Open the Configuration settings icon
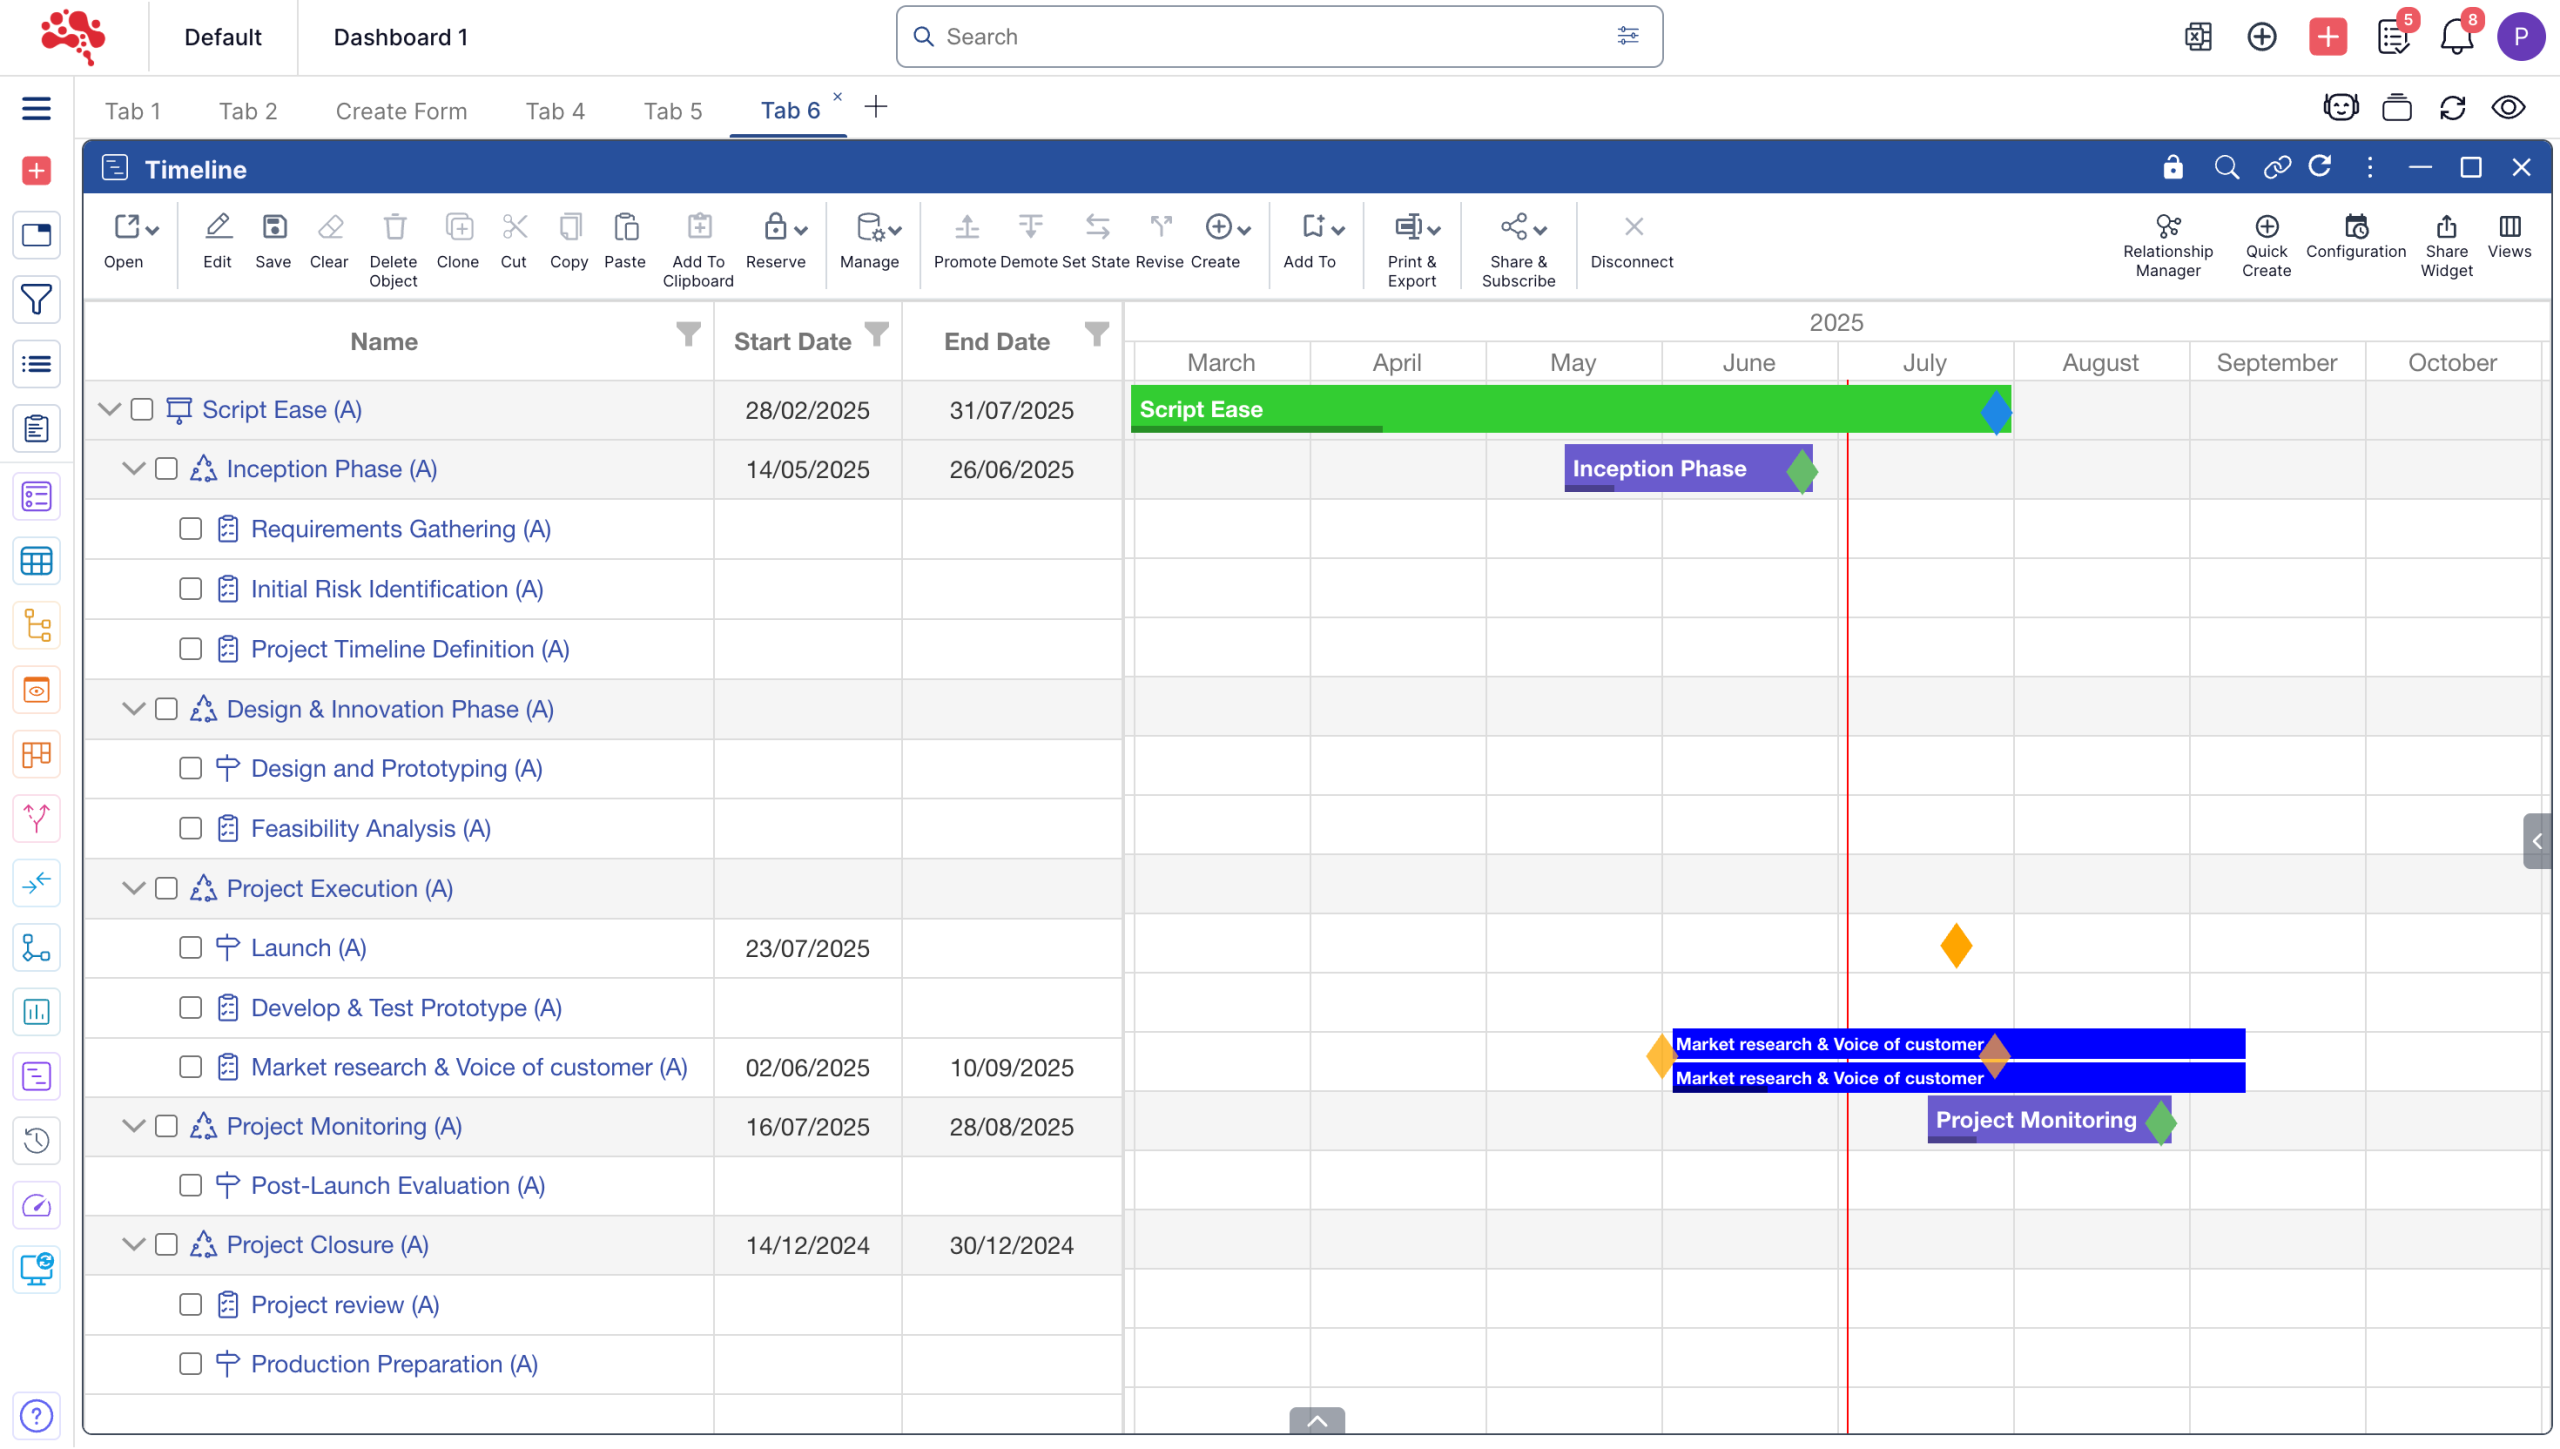This screenshot has width=2560, height=1449. coord(2355,227)
